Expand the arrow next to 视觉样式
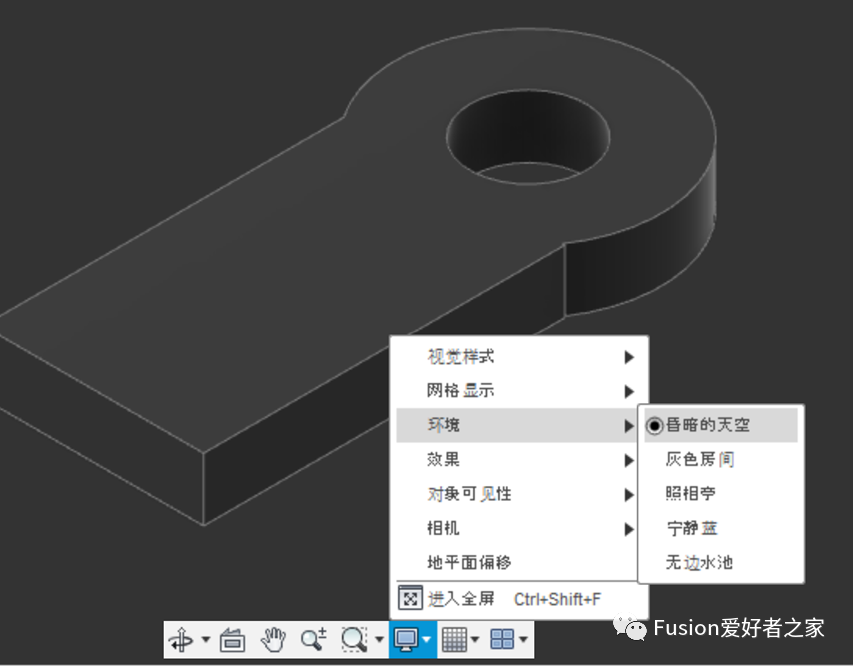853x666 pixels. click(629, 357)
